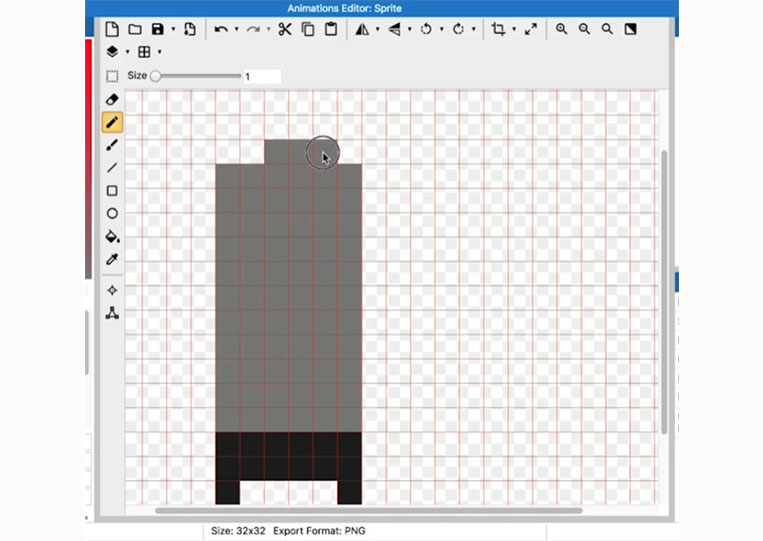Expand rotate clockwise options arrow
Image resolution: width=763 pixels, height=541 pixels.
[x=474, y=29]
